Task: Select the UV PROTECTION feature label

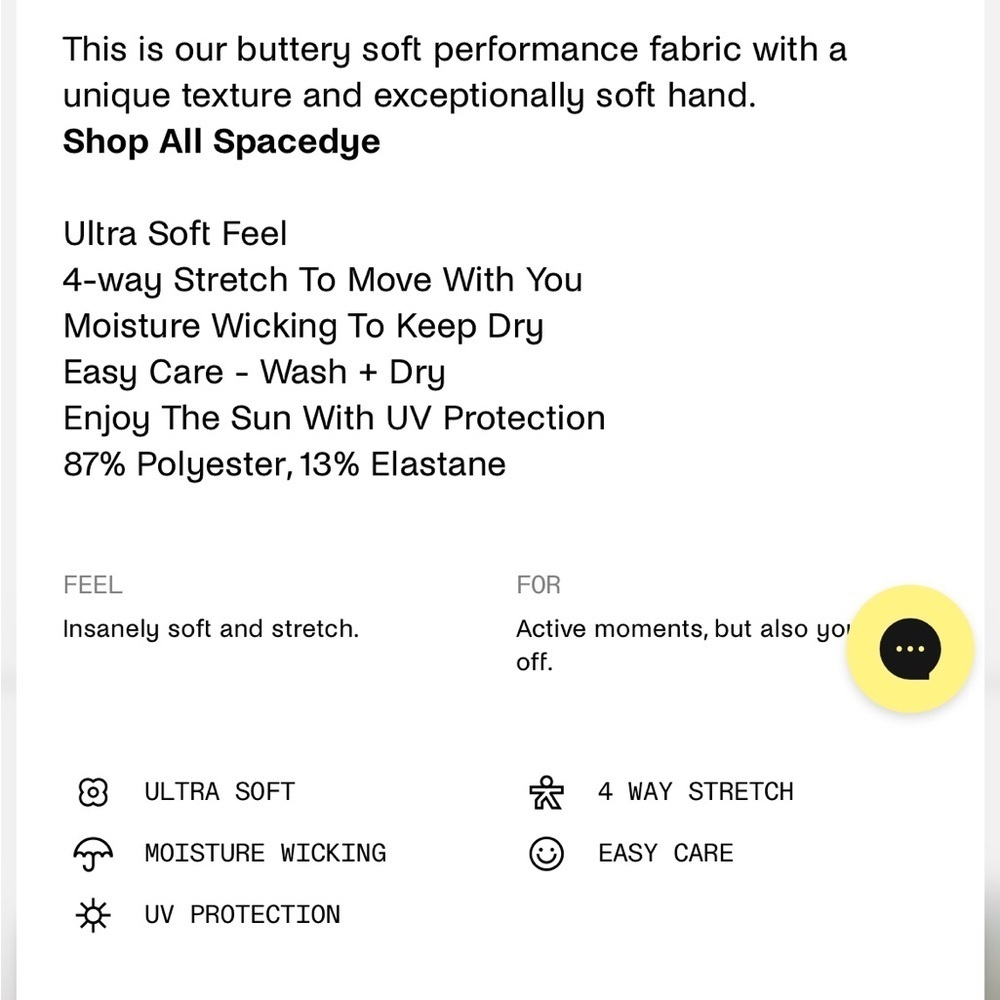Action: [242, 915]
